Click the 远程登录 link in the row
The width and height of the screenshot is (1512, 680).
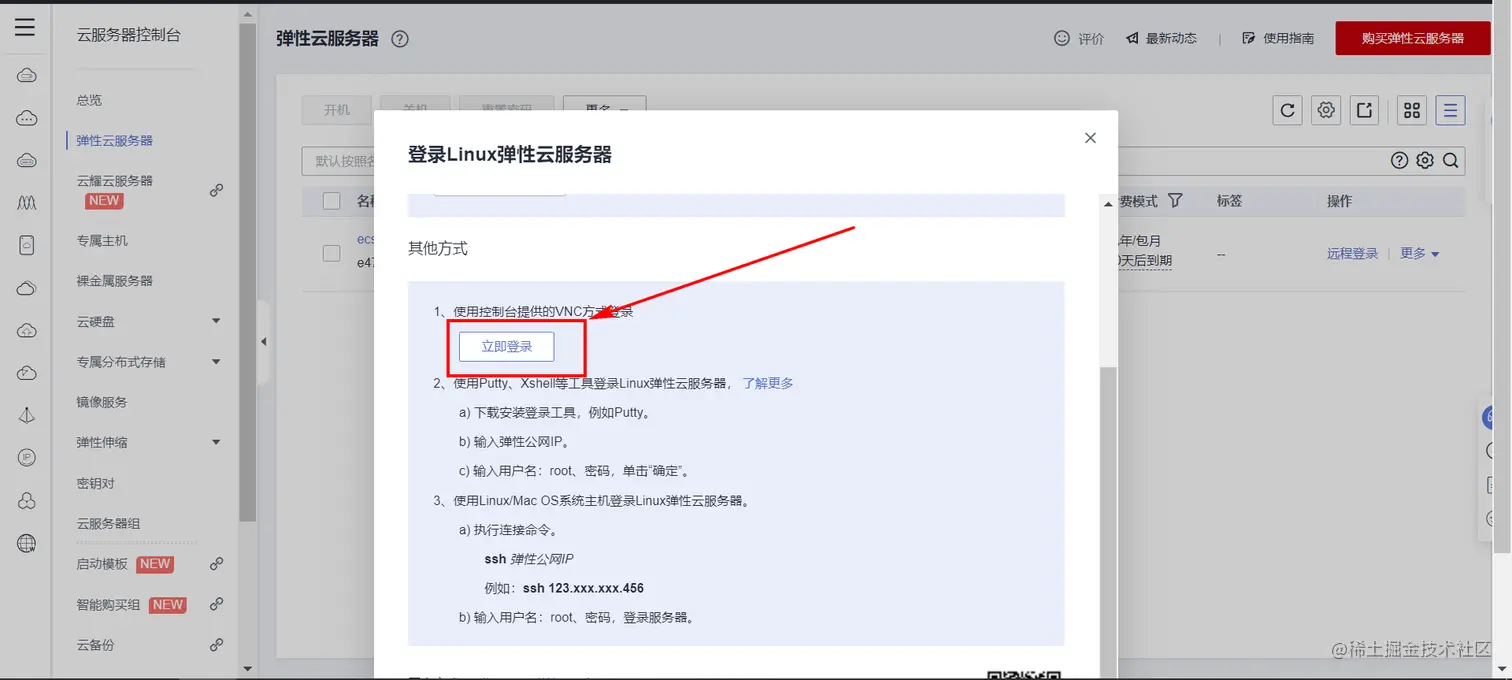coord(1352,254)
